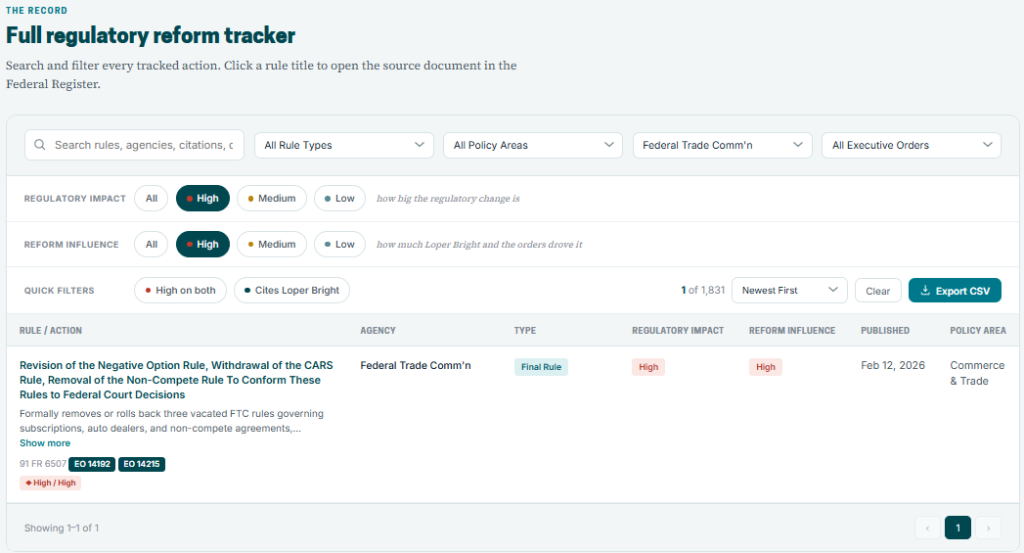Click the download icon on Export CSV
This screenshot has width=1024, height=553.
(x=925, y=291)
